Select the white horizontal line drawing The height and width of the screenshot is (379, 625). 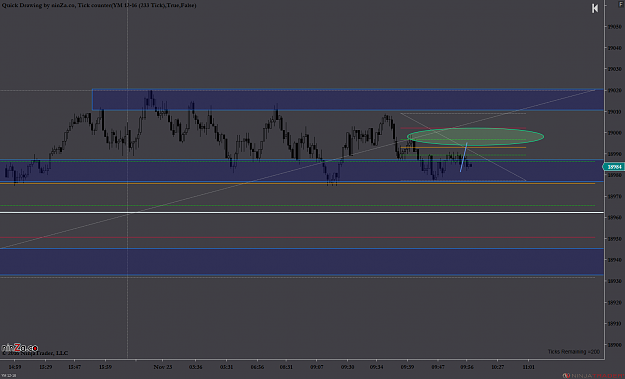(302, 213)
